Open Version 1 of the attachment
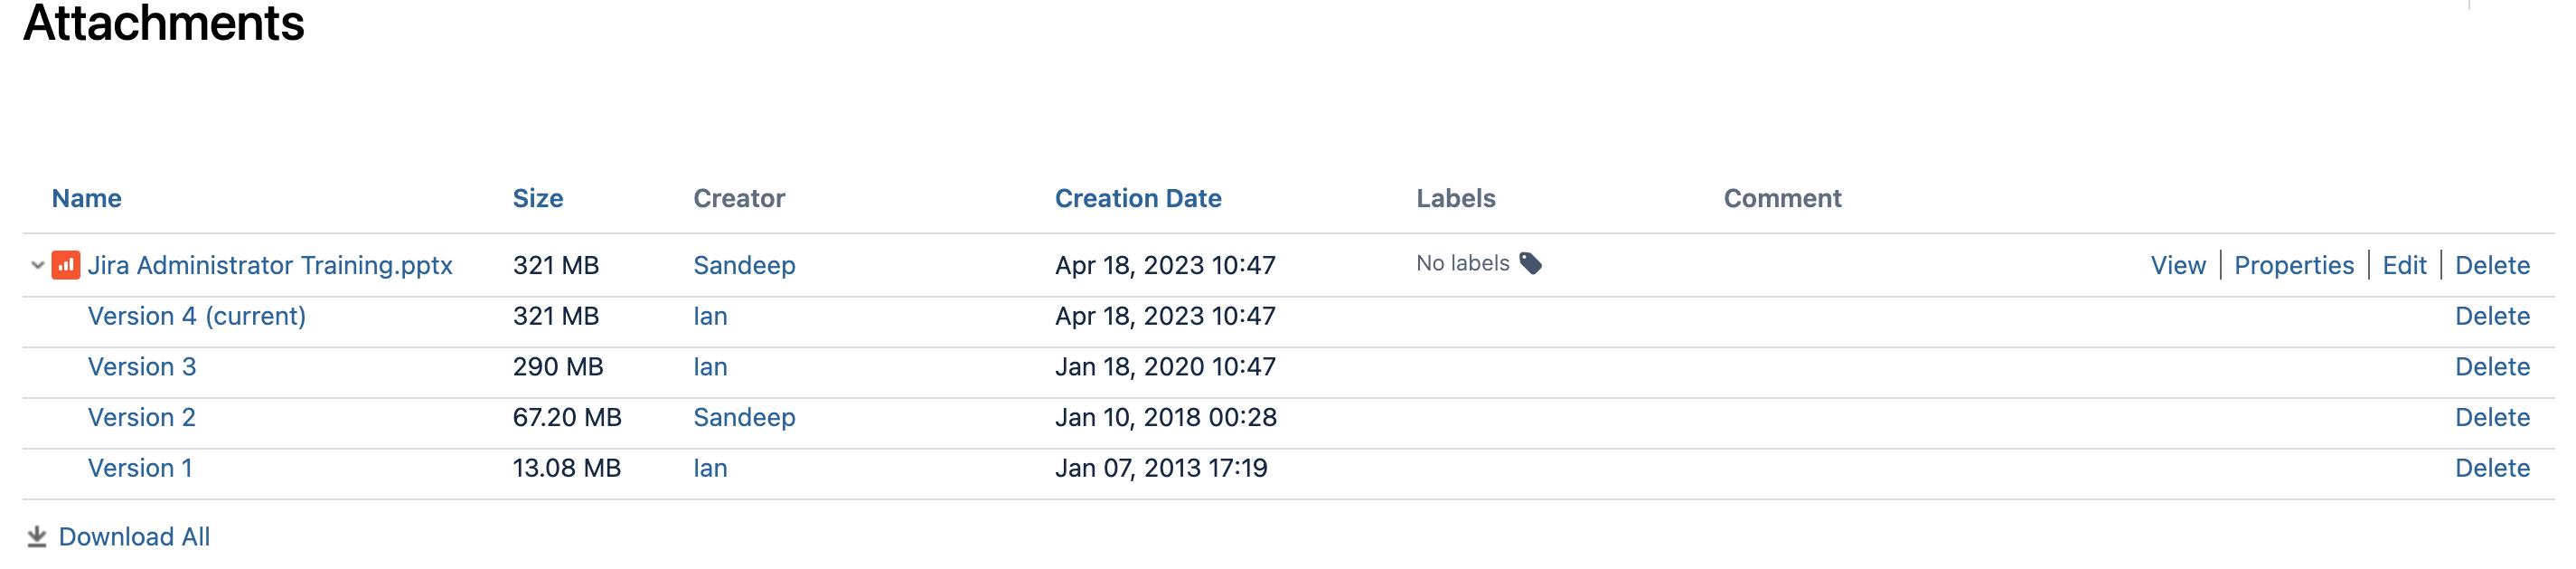The width and height of the screenshot is (2576, 569). tap(140, 467)
